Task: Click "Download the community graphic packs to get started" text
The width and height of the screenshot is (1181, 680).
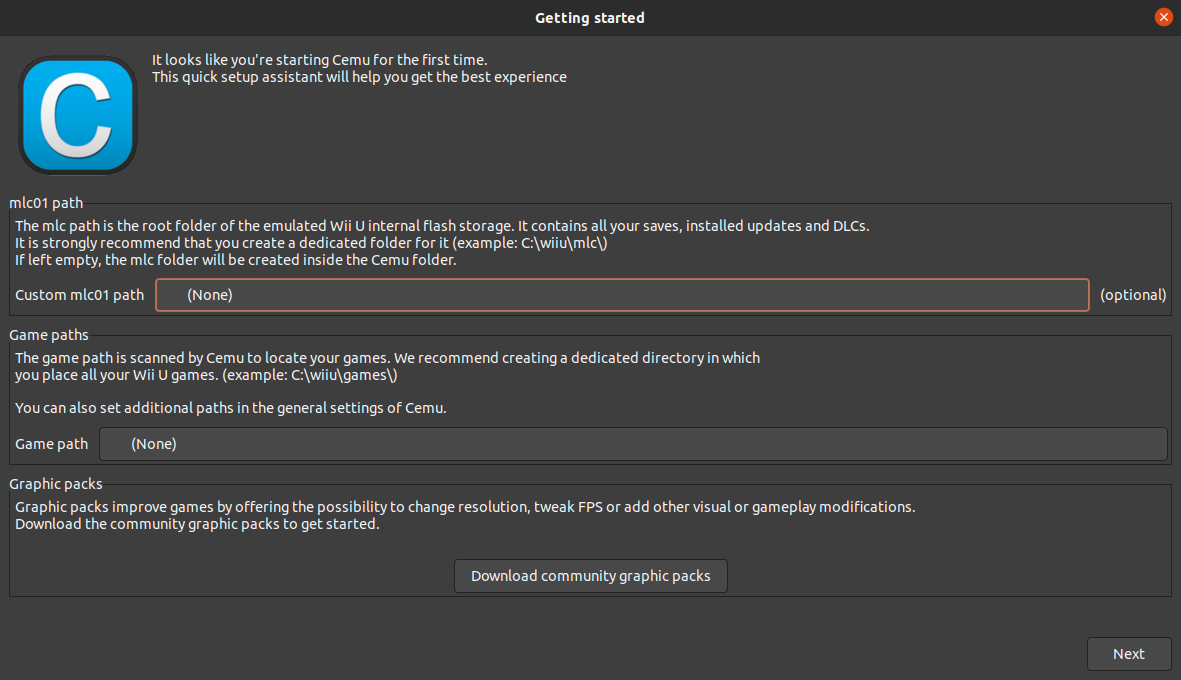Action: [x=197, y=524]
